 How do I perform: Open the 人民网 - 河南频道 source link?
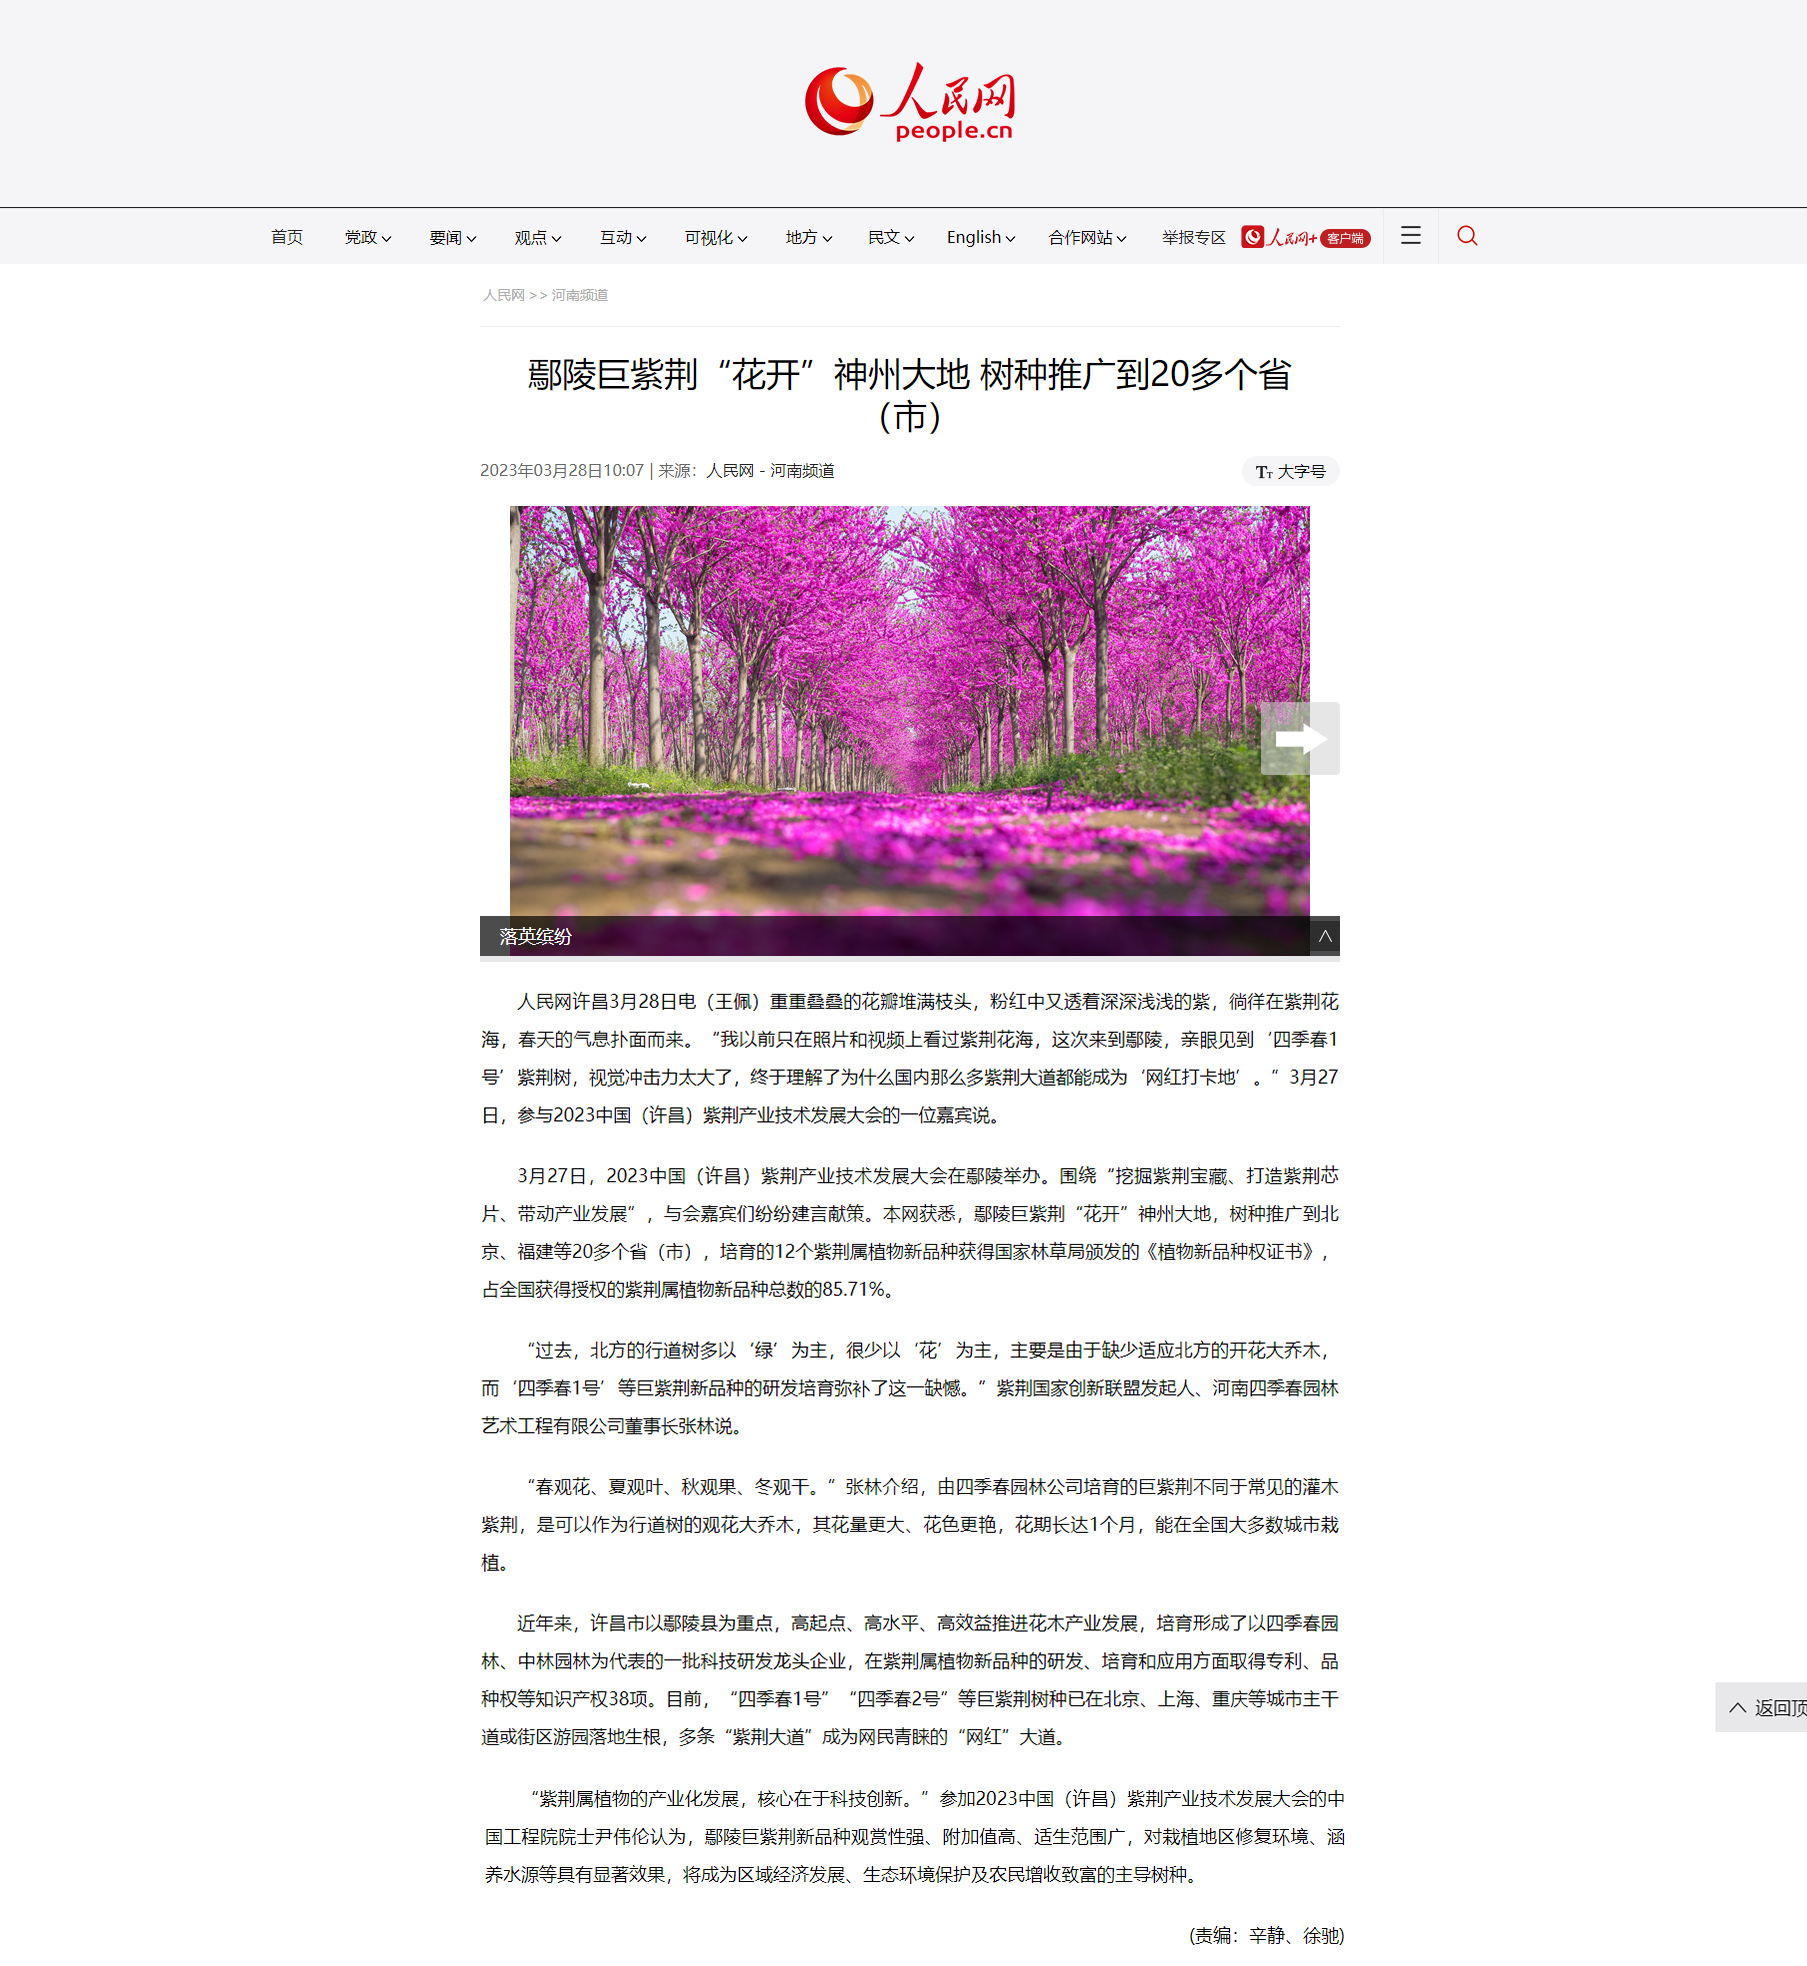[770, 471]
